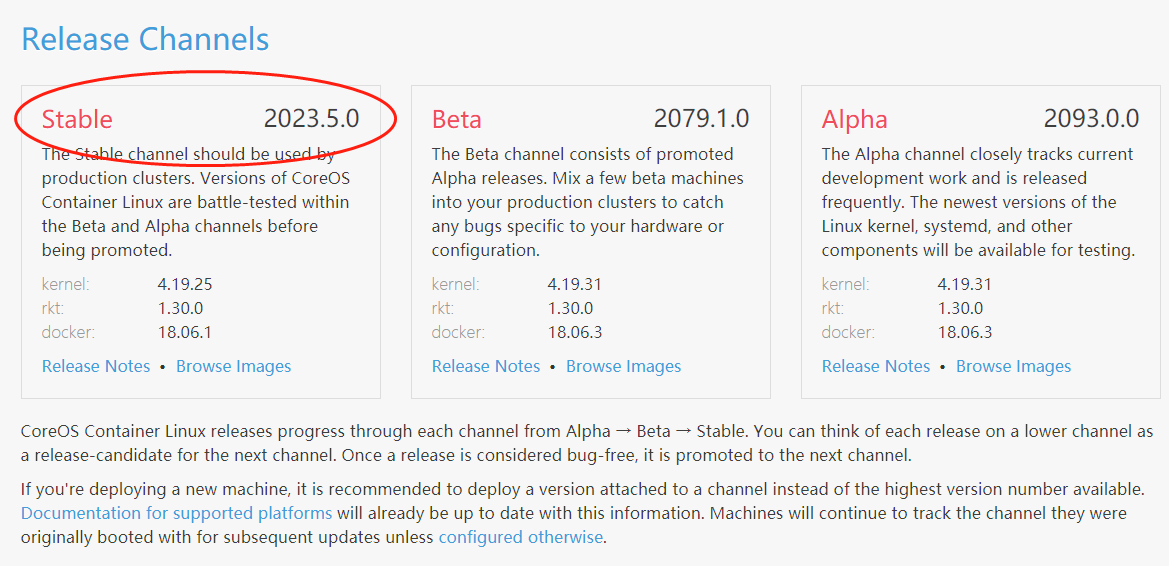
Task: Click the 'rkt:' label in Beta card
Action: [x=443, y=308]
